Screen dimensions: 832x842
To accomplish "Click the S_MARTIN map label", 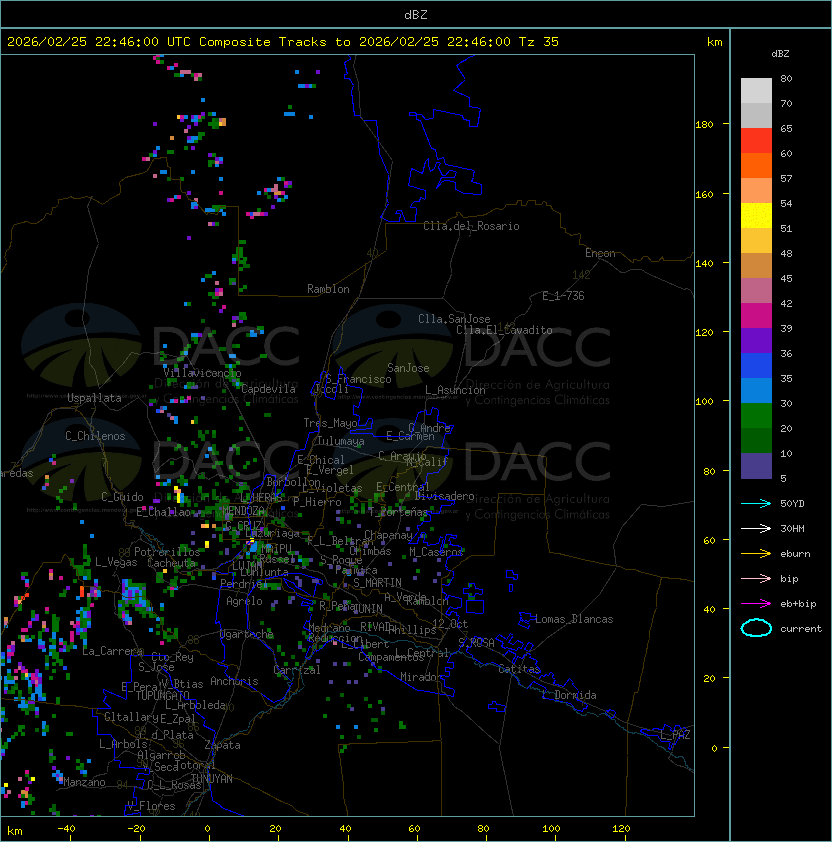I will point(377,582).
